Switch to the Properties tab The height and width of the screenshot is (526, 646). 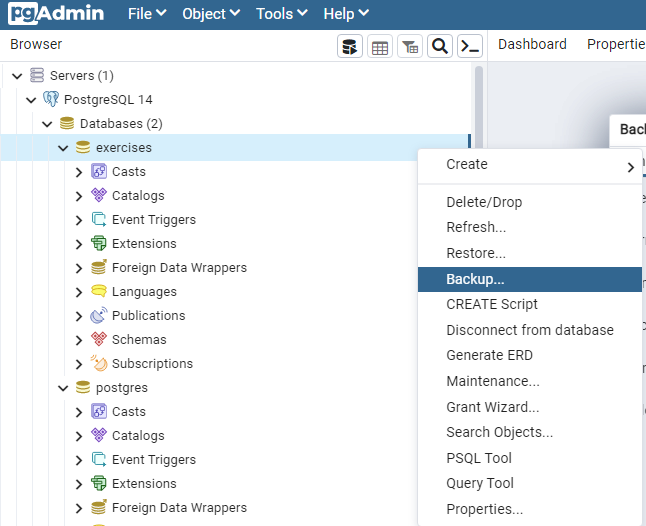[x=616, y=44]
